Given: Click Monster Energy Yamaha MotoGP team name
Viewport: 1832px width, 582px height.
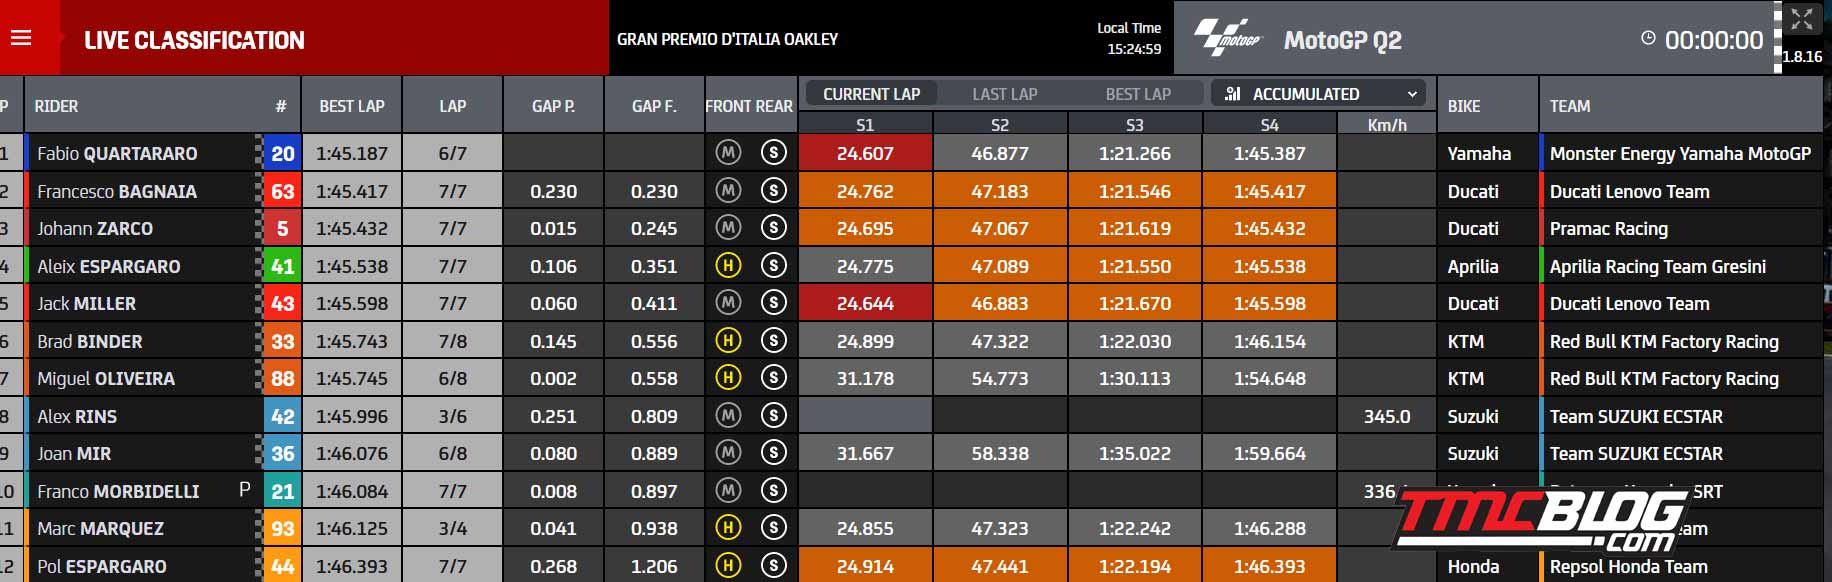Looking at the screenshot, I should pos(1680,153).
